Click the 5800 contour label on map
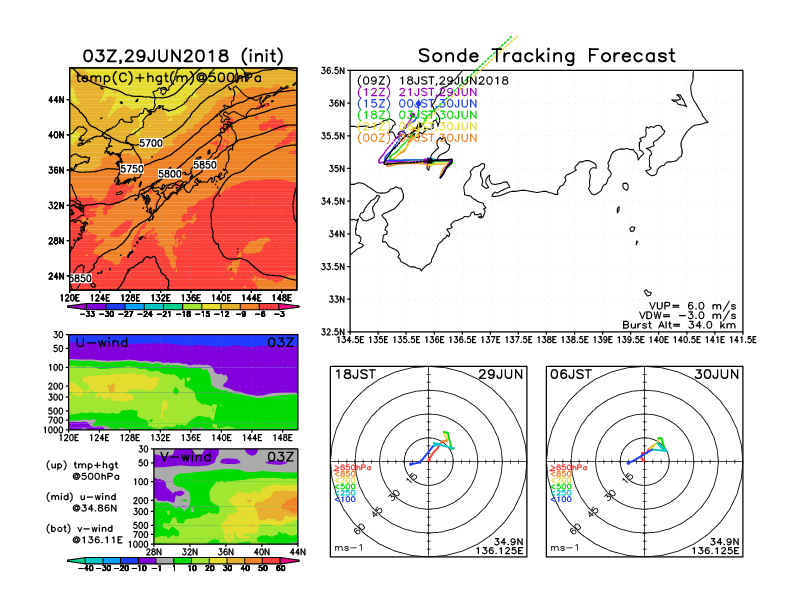The image size is (792, 612). [169, 174]
